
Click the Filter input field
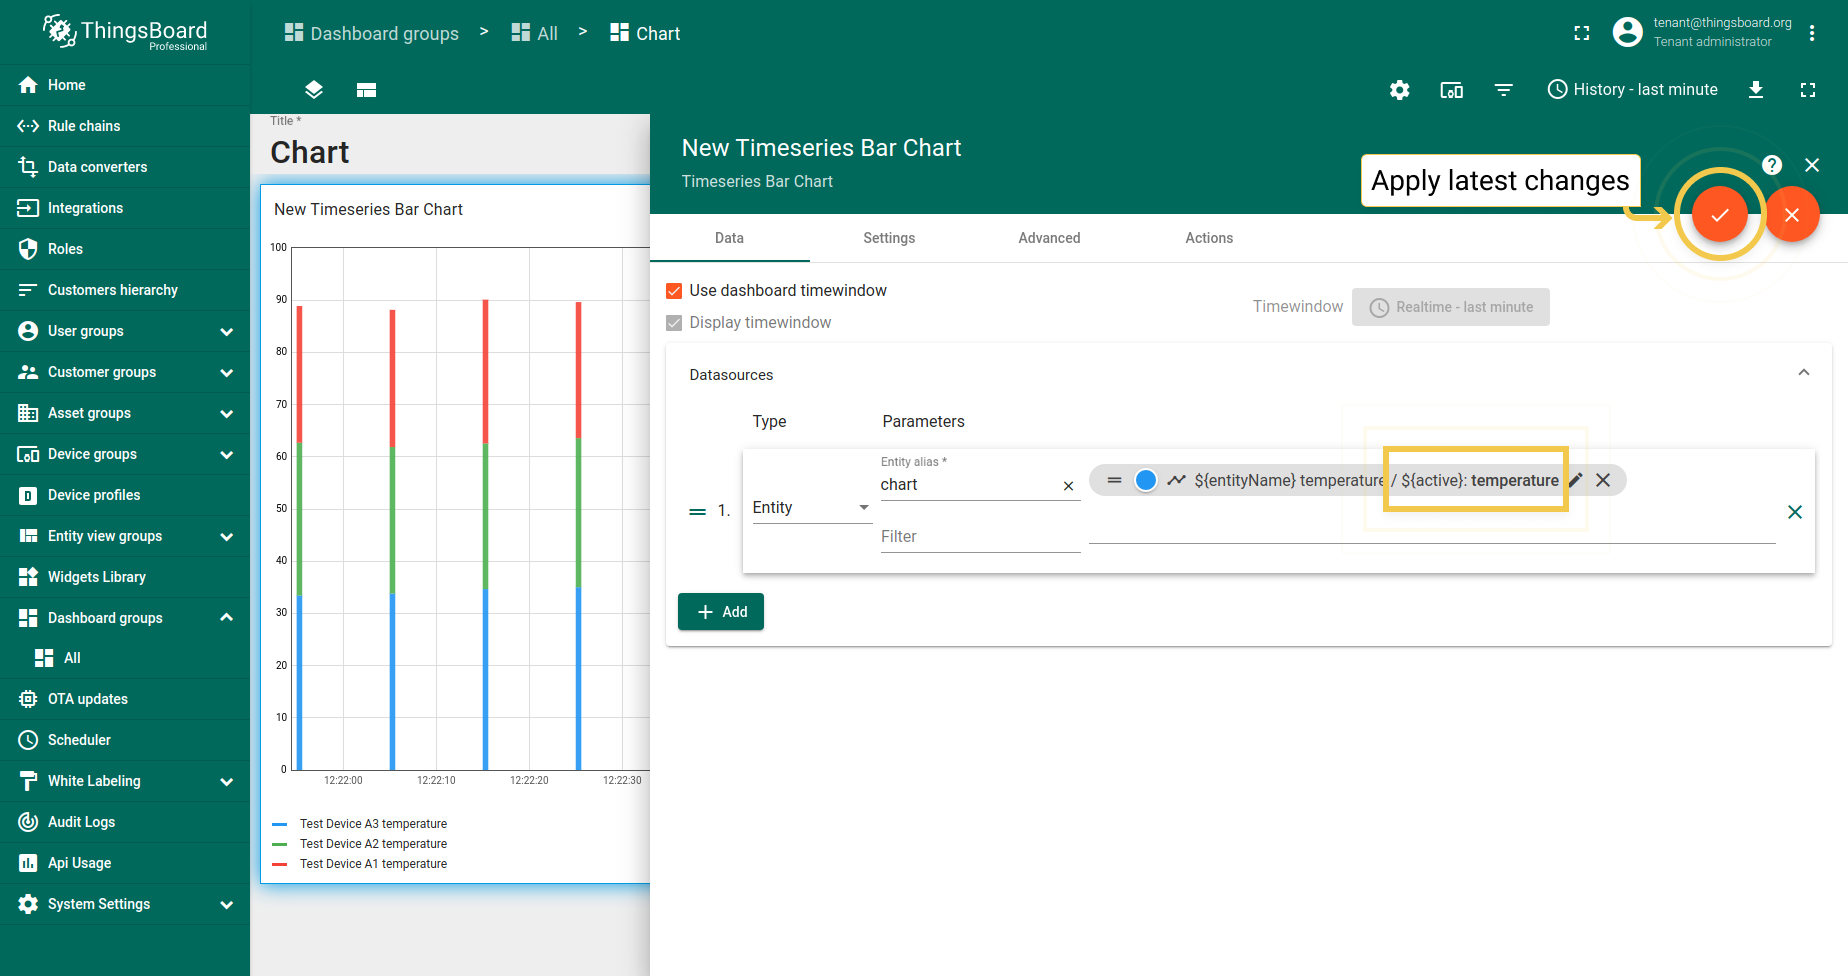coord(980,537)
